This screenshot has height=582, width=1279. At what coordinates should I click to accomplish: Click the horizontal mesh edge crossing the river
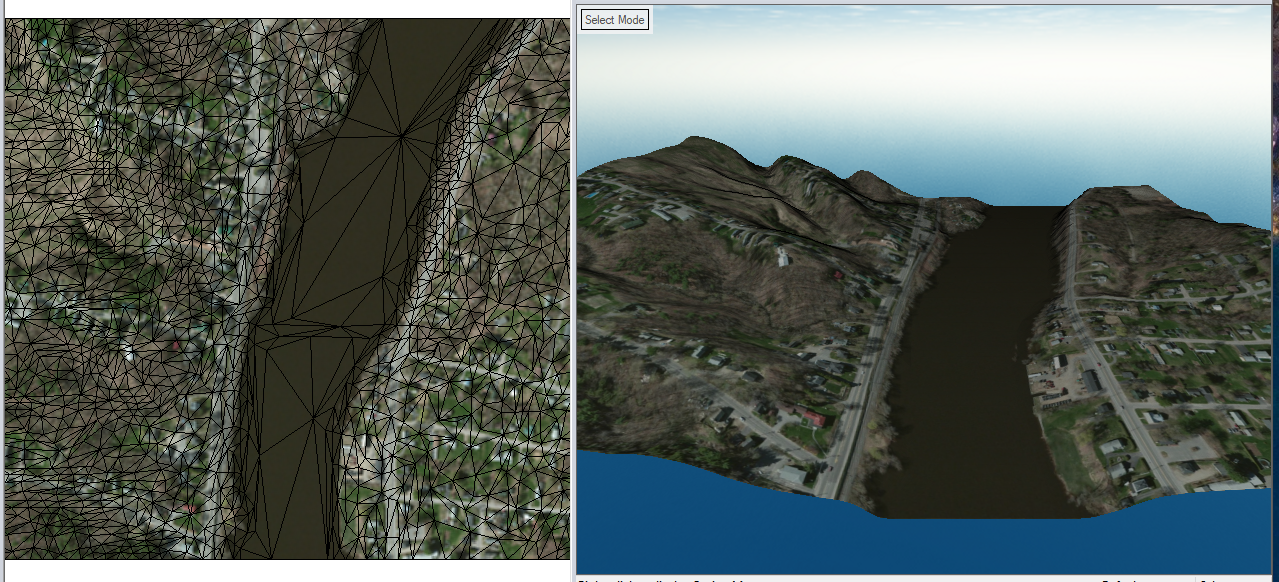320,326
